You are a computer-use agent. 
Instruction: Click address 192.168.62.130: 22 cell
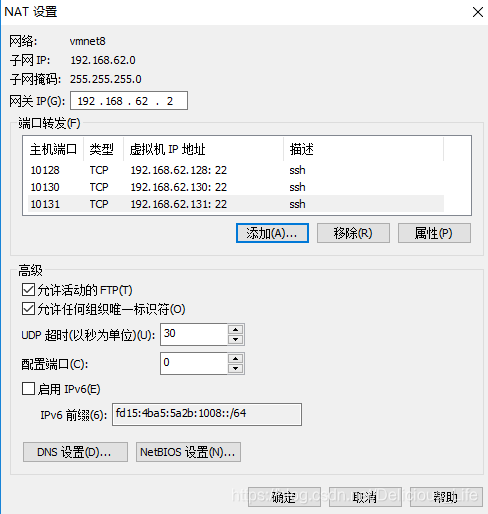(x=179, y=187)
